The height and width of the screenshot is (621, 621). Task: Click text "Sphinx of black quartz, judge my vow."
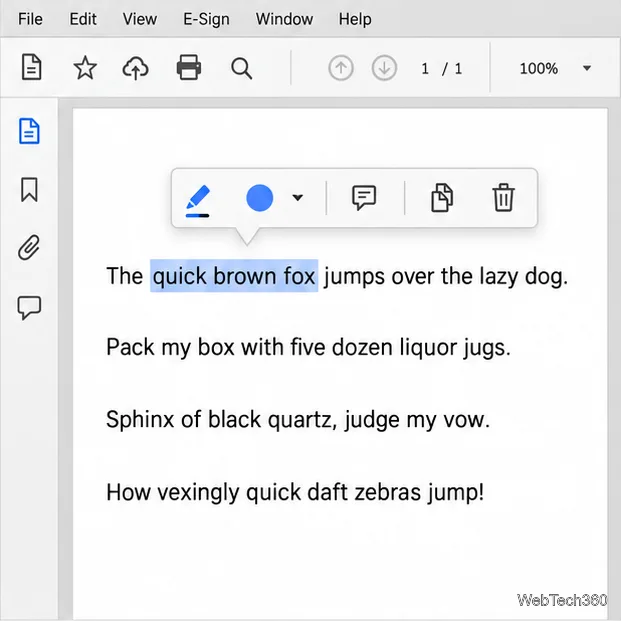click(298, 420)
